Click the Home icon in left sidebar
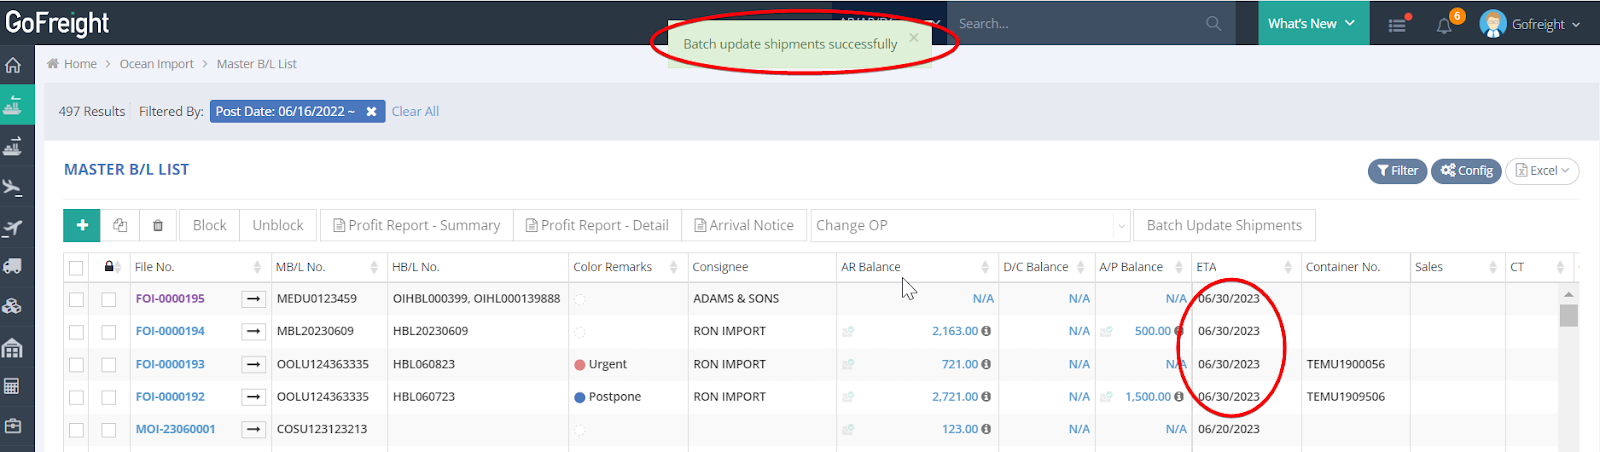The height and width of the screenshot is (452, 1600). pos(13,66)
